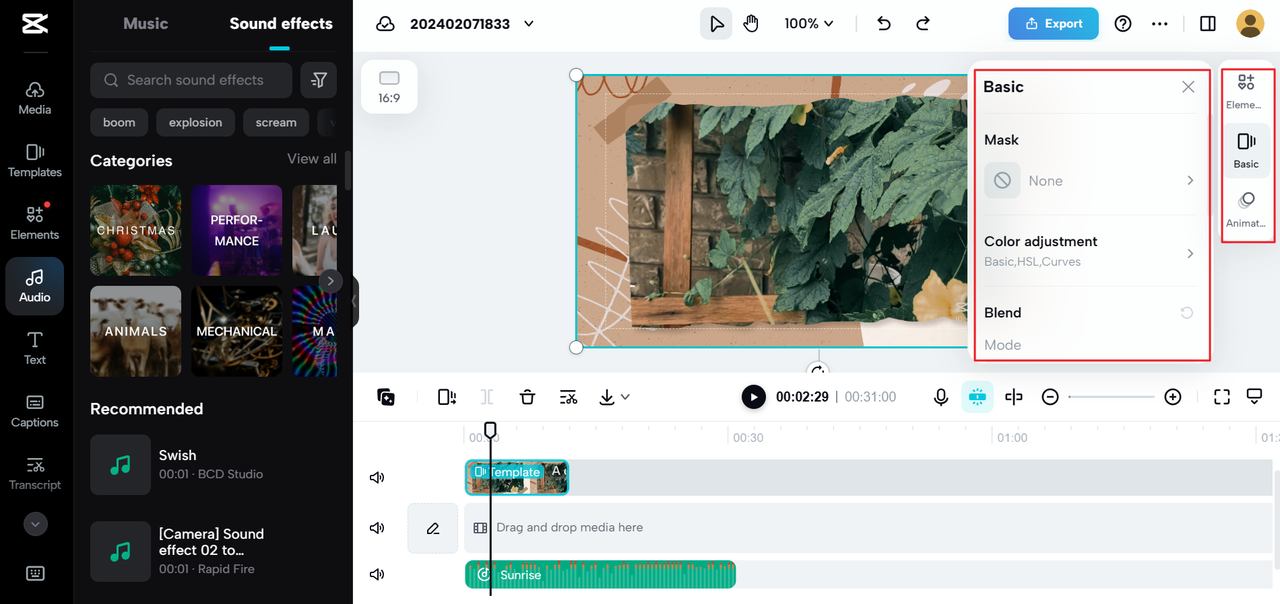Screen dimensions: 1280x604
Task: Undo the last action
Action: [x=884, y=24]
